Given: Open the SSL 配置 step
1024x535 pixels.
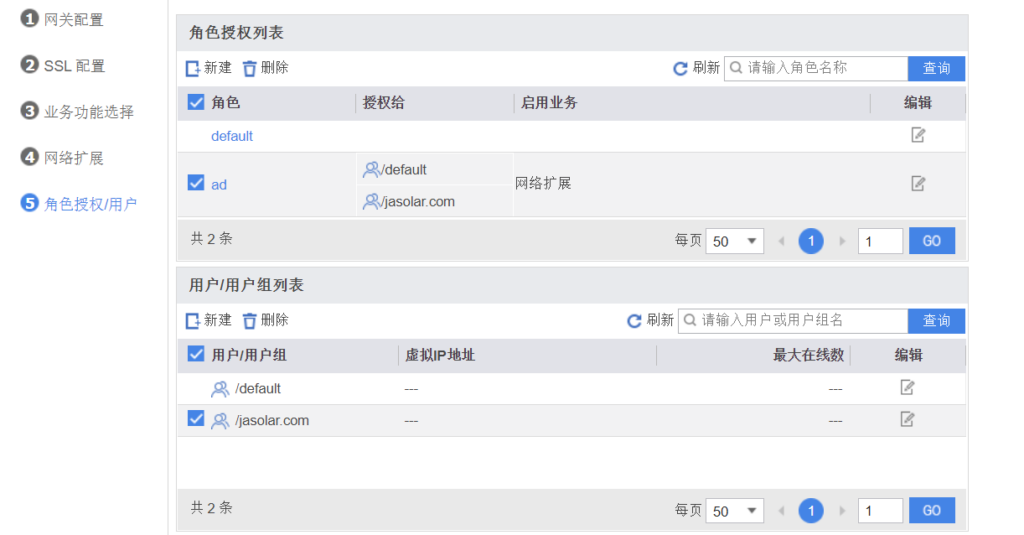Looking at the screenshot, I should pos(73,66).
